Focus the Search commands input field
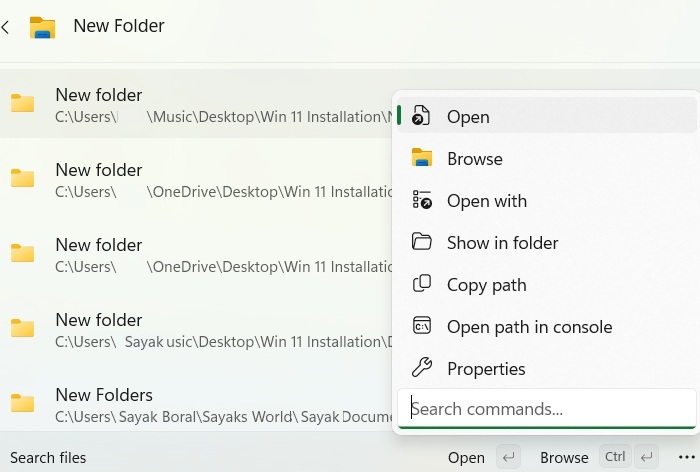 pyautogui.click(x=547, y=408)
